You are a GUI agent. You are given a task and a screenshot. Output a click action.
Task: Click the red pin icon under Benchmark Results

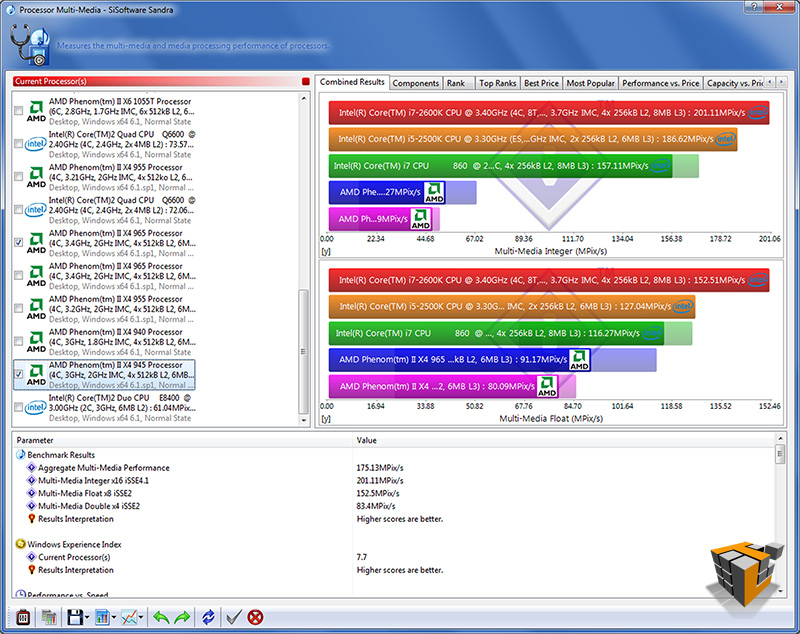pyautogui.click(x=32, y=519)
